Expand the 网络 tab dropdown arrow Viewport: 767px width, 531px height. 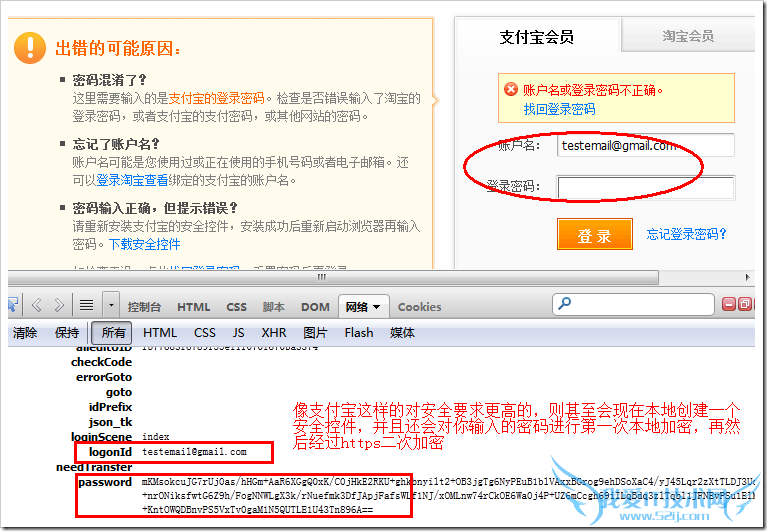pos(377,307)
